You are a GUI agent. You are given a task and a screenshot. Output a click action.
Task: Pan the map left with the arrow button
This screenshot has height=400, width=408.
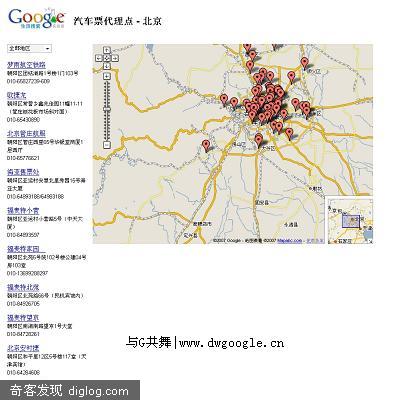pos(99,58)
